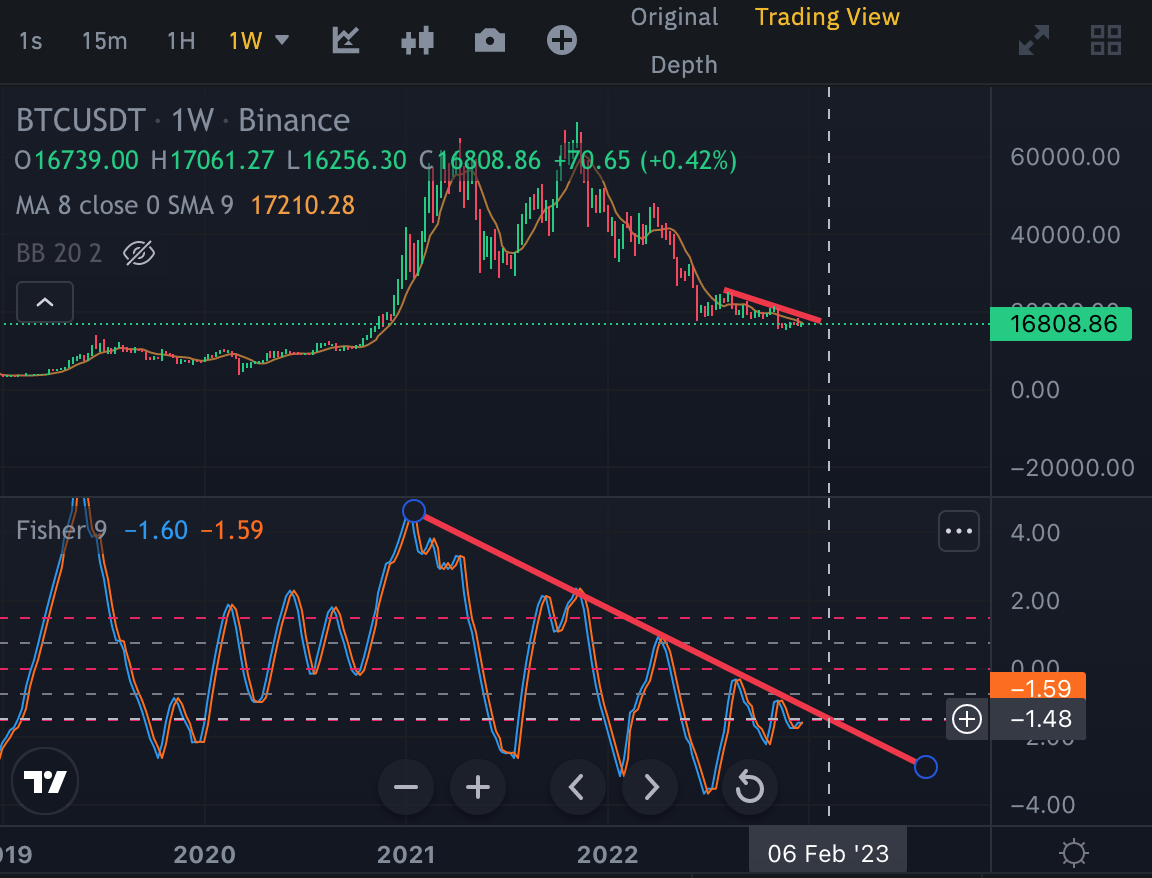Viewport: 1152px width, 878px height.
Task: Open the multi-chart grid layout icon
Action: [1106, 40]
